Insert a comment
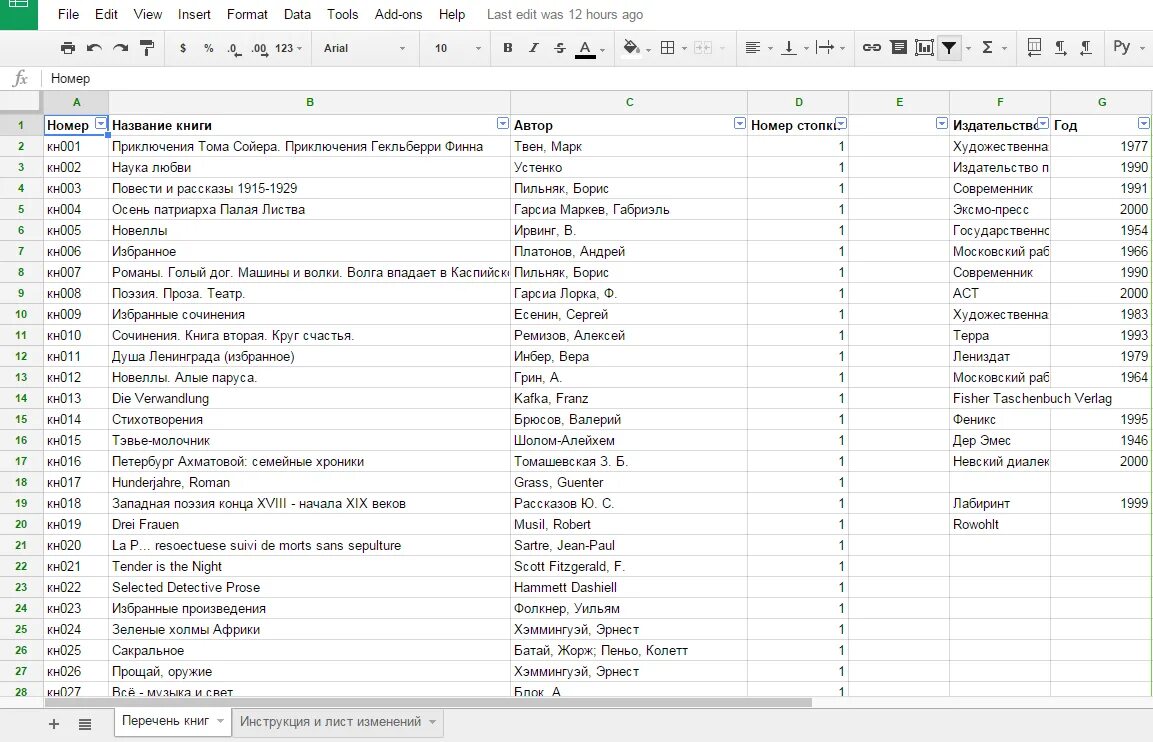 point(898,48)
